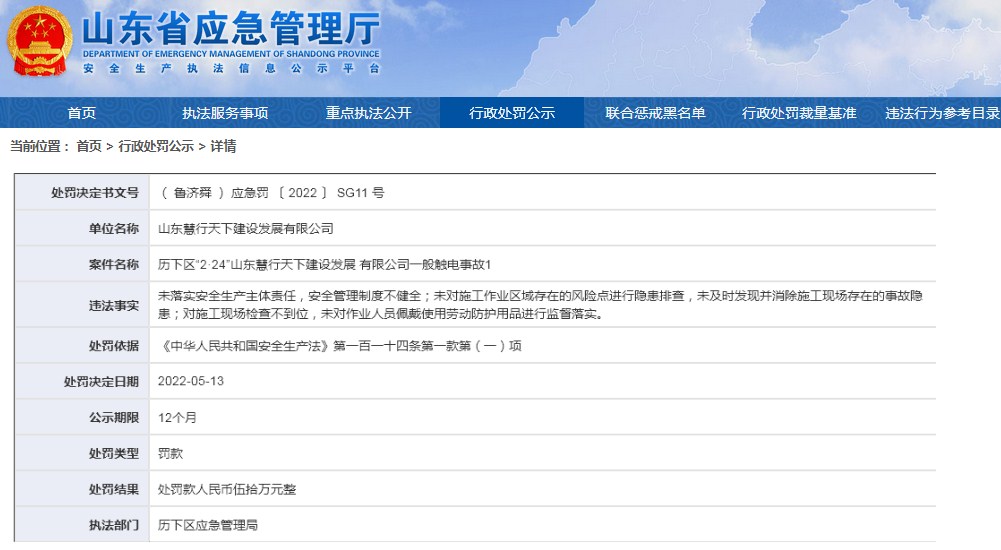
Task: Click the 单位名称 label cell
Action: (82, 228)
